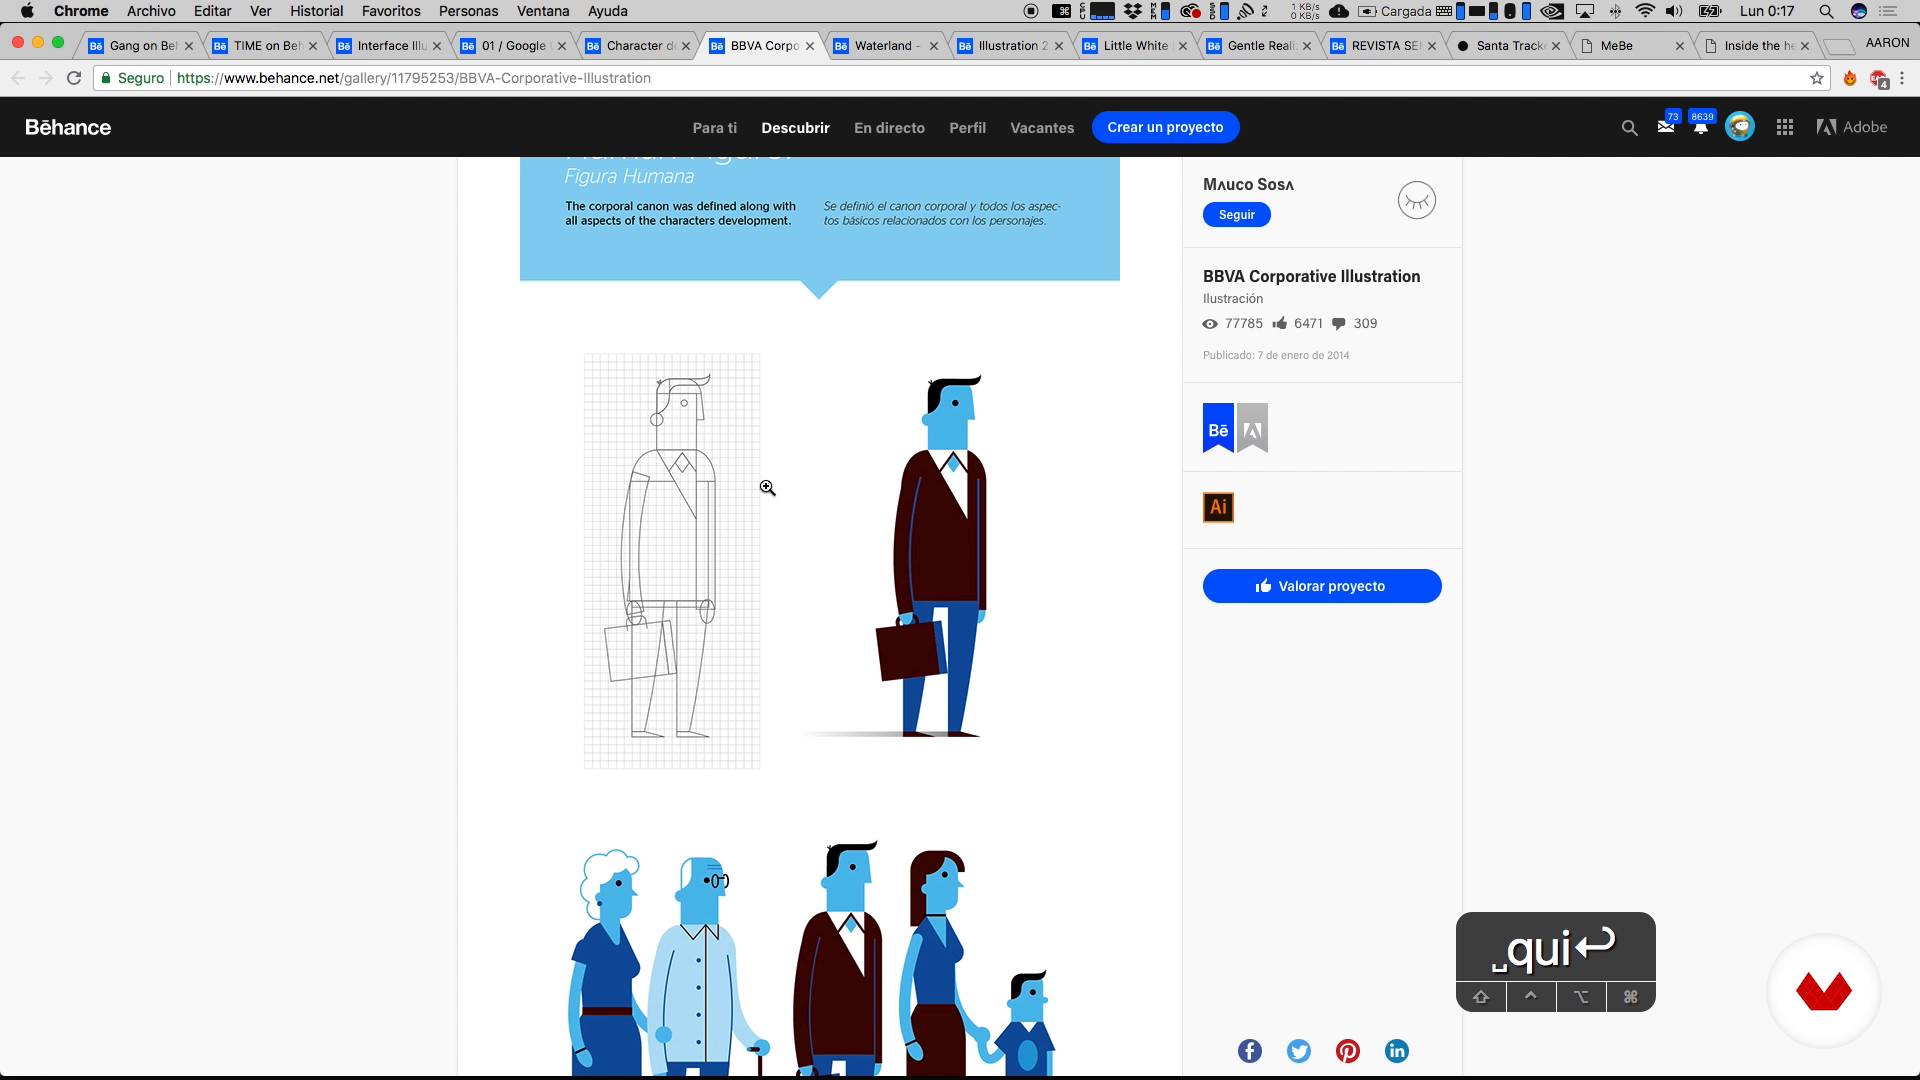Bookmark page with the star icon
Image resolution: width=1920 pixels, height=1080 pixels.
[x=1817, y=78]
